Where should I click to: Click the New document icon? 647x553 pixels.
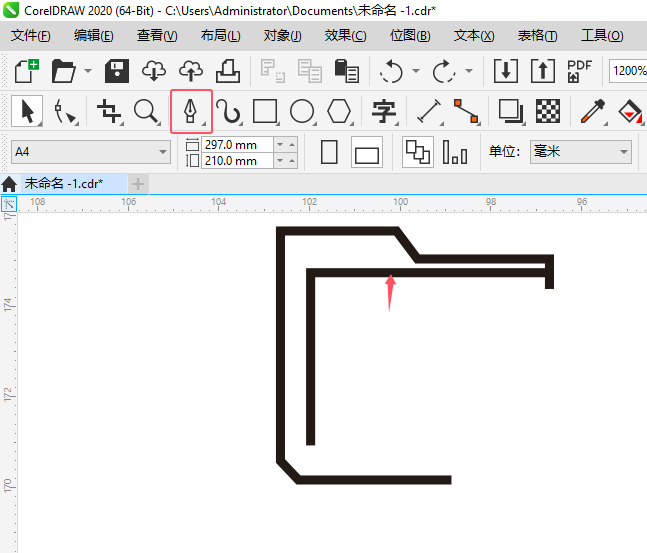tap(26, 71)
